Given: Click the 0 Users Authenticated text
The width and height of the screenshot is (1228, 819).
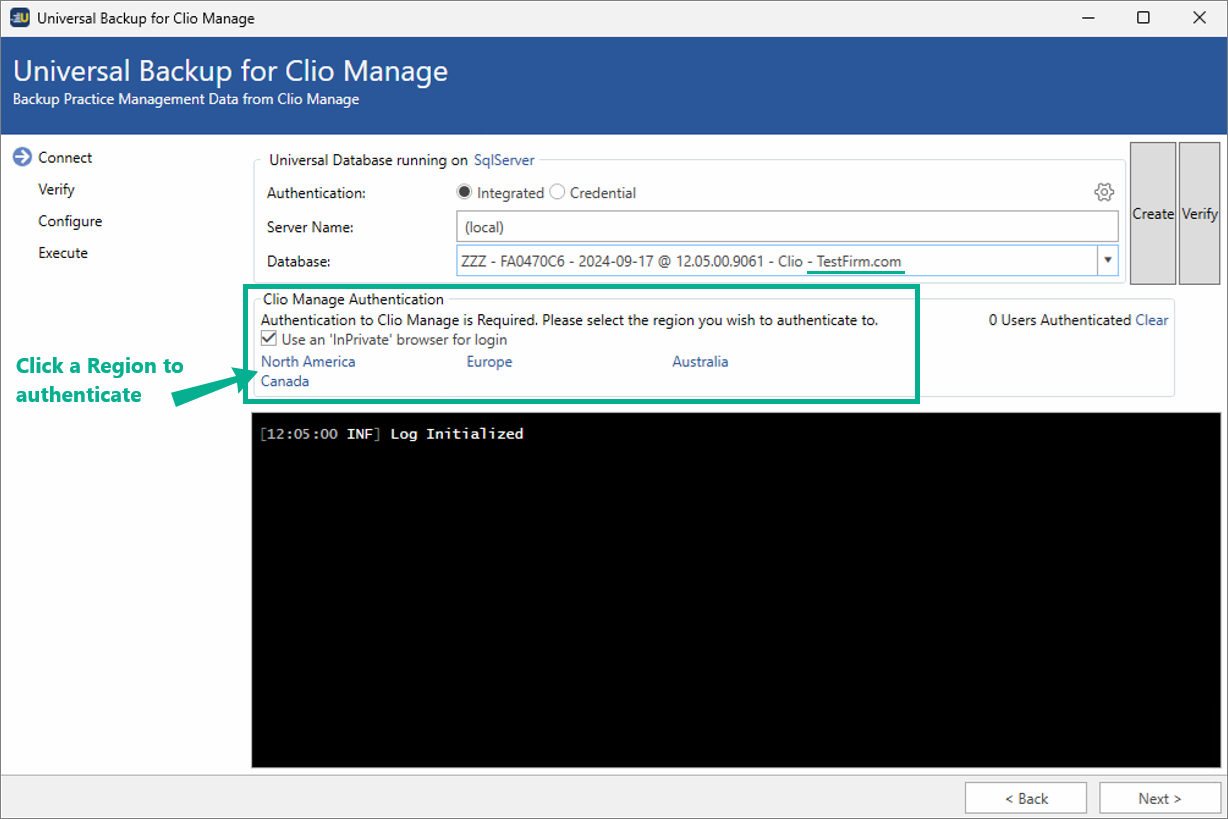Looking at the screenshot, I should 1060,320.
